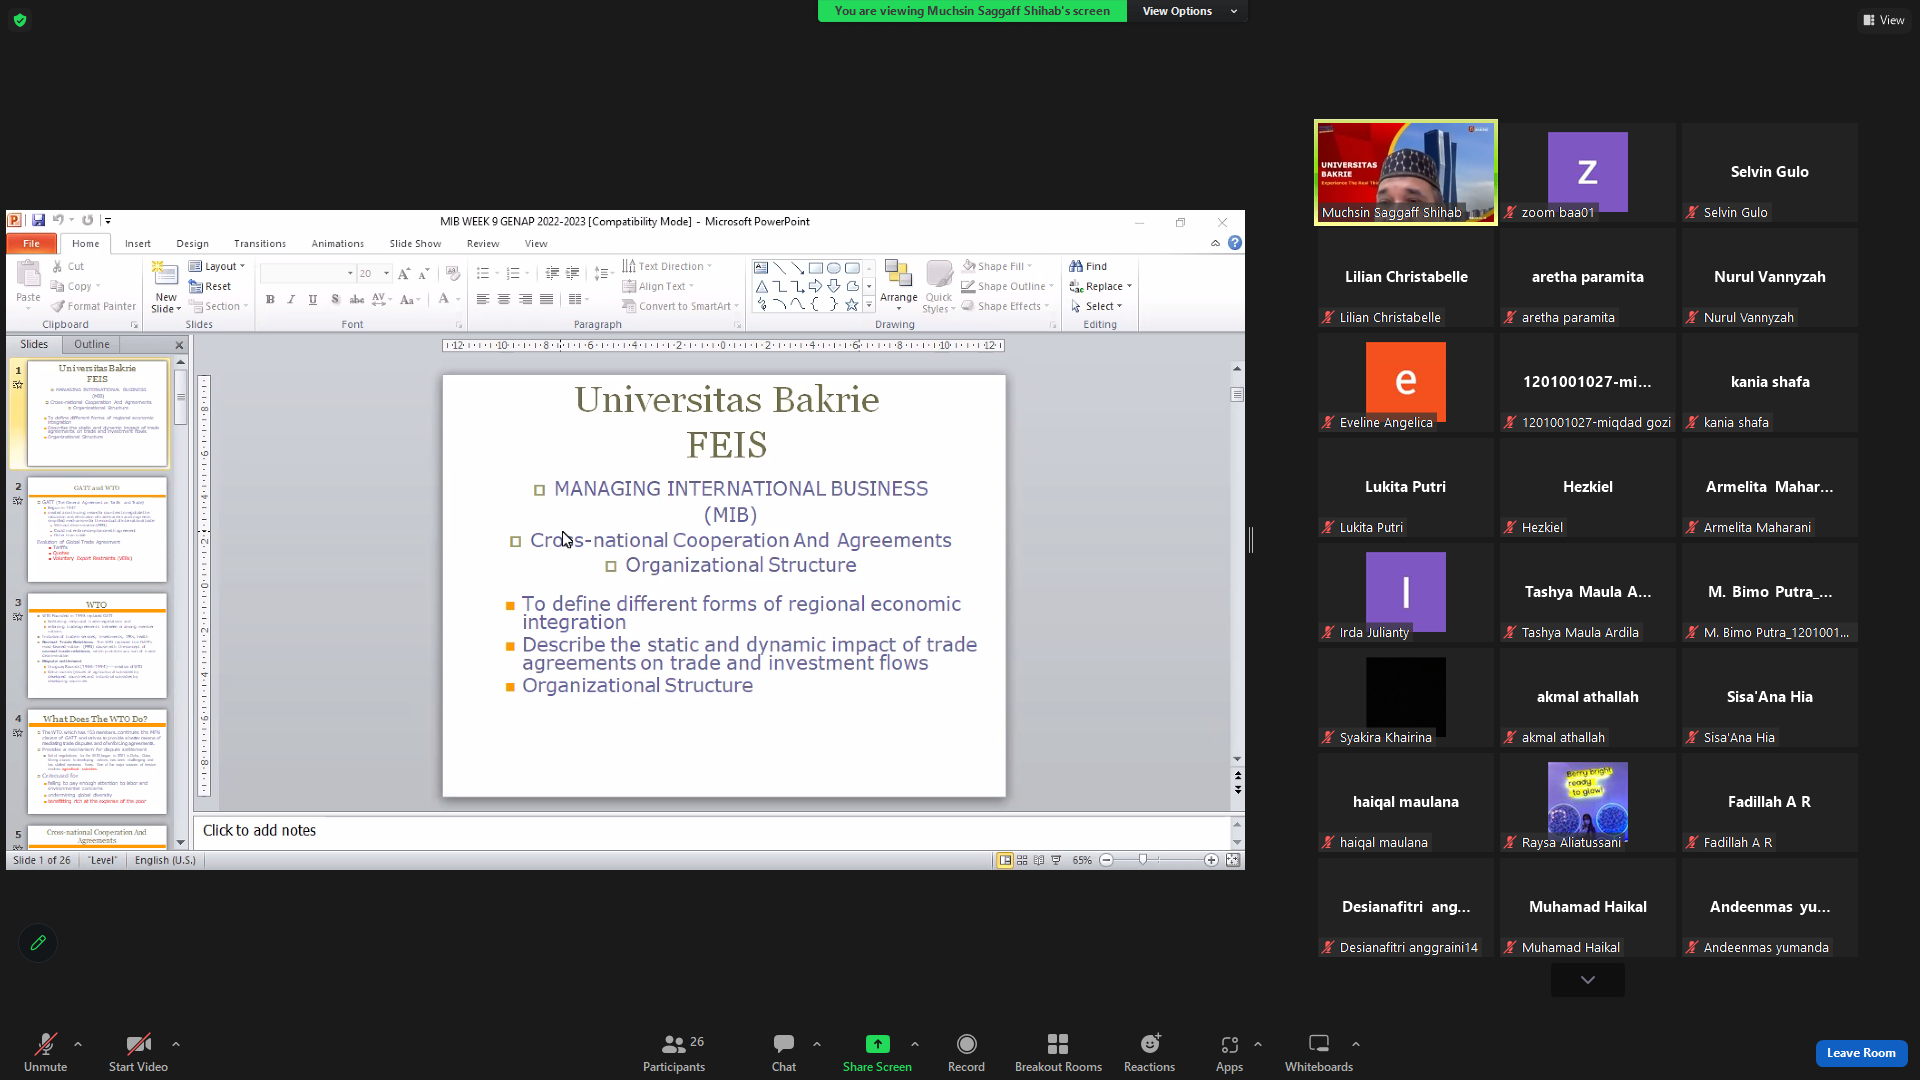Unmute the microphone in Zoom

click(x=45, y=1053)
